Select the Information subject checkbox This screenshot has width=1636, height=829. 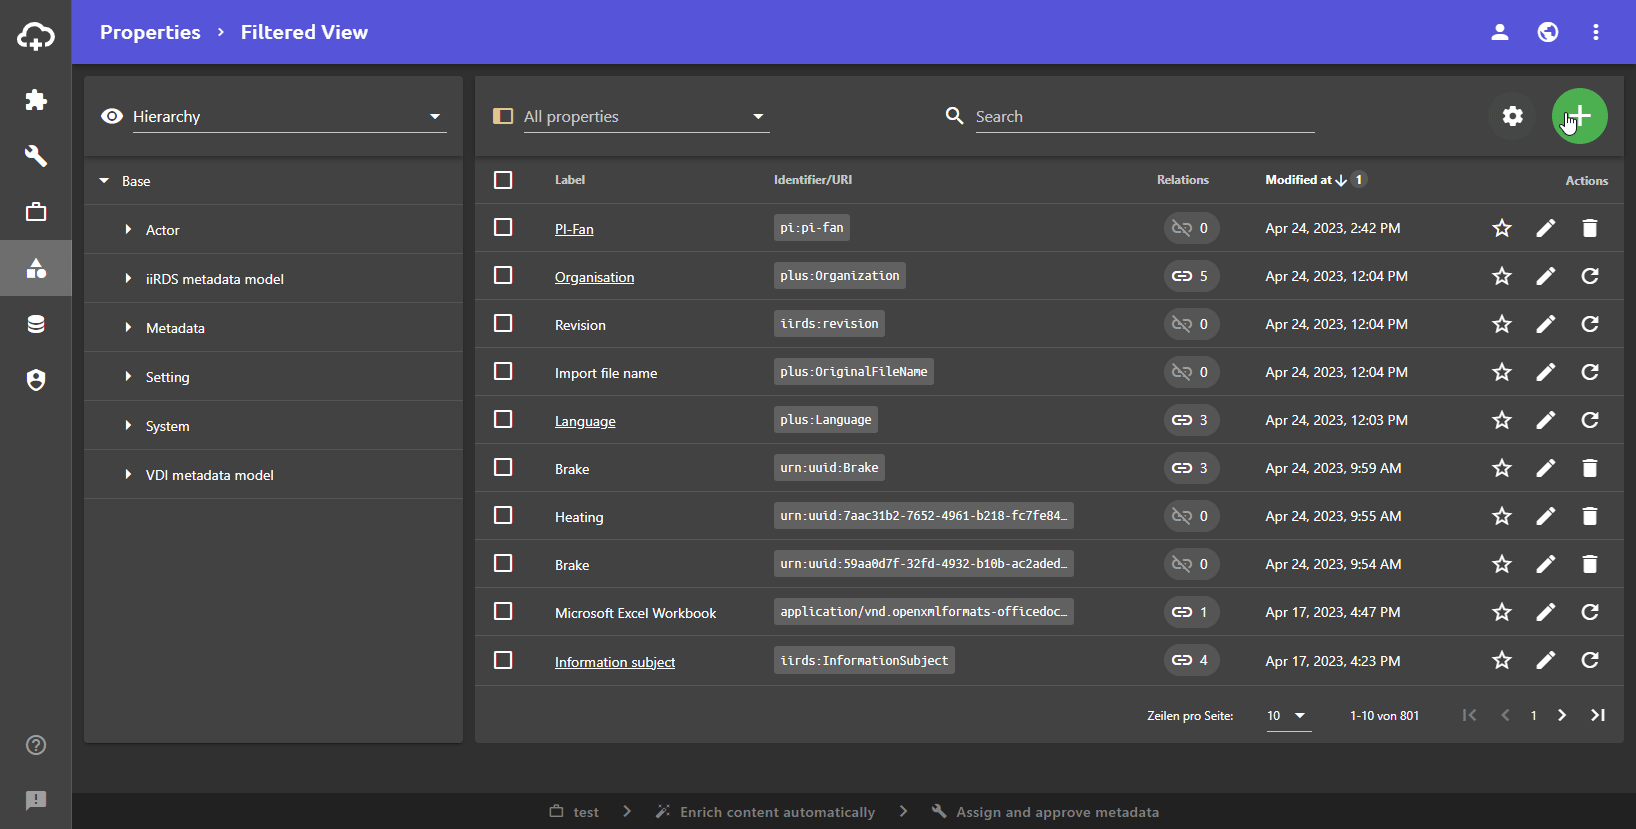(503, 660)
